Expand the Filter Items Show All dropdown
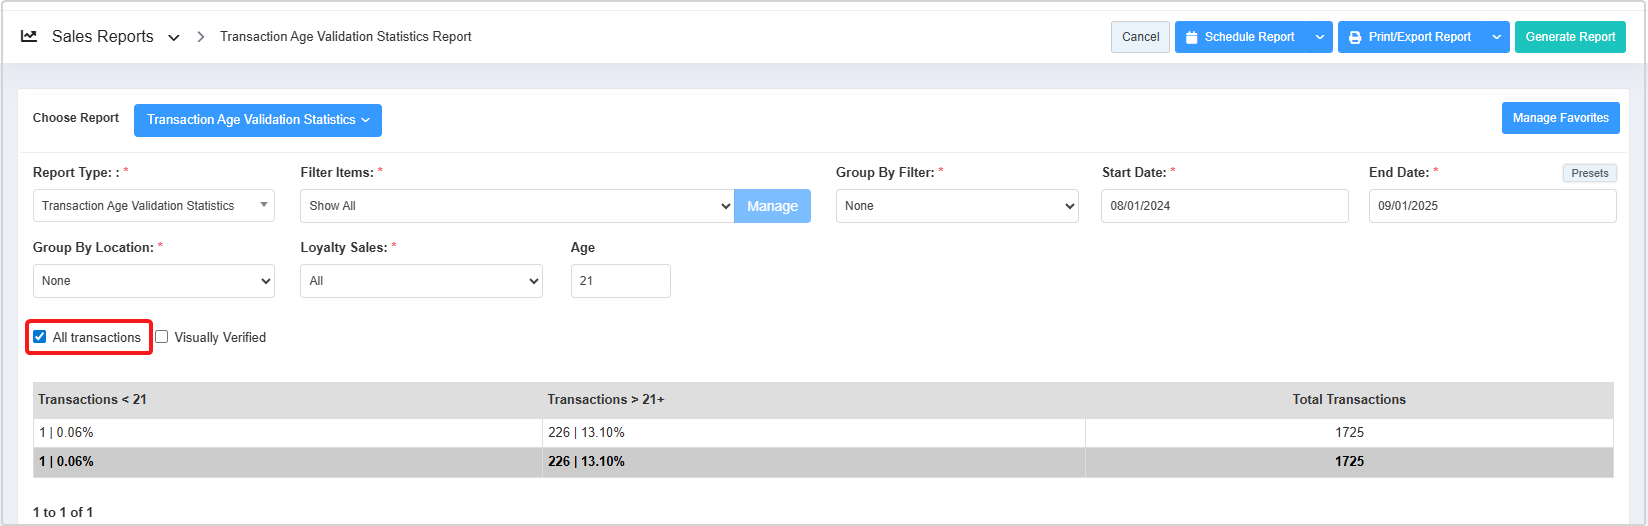Viewport: 1648px width, 526px height. [x=516, y=206]
